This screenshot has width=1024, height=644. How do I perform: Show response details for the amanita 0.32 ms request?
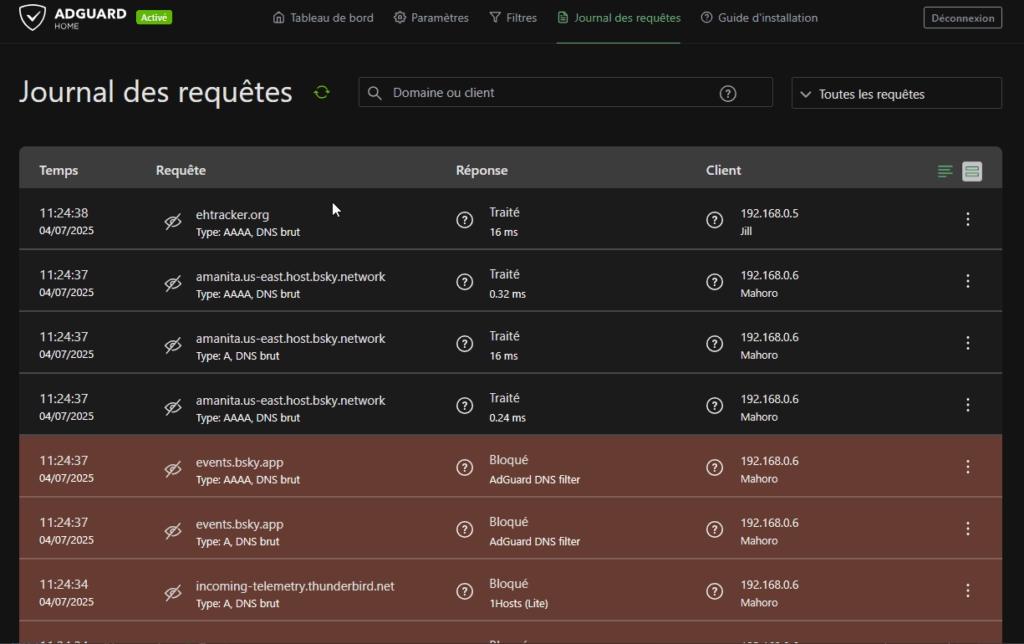click(x=464, y=282)
